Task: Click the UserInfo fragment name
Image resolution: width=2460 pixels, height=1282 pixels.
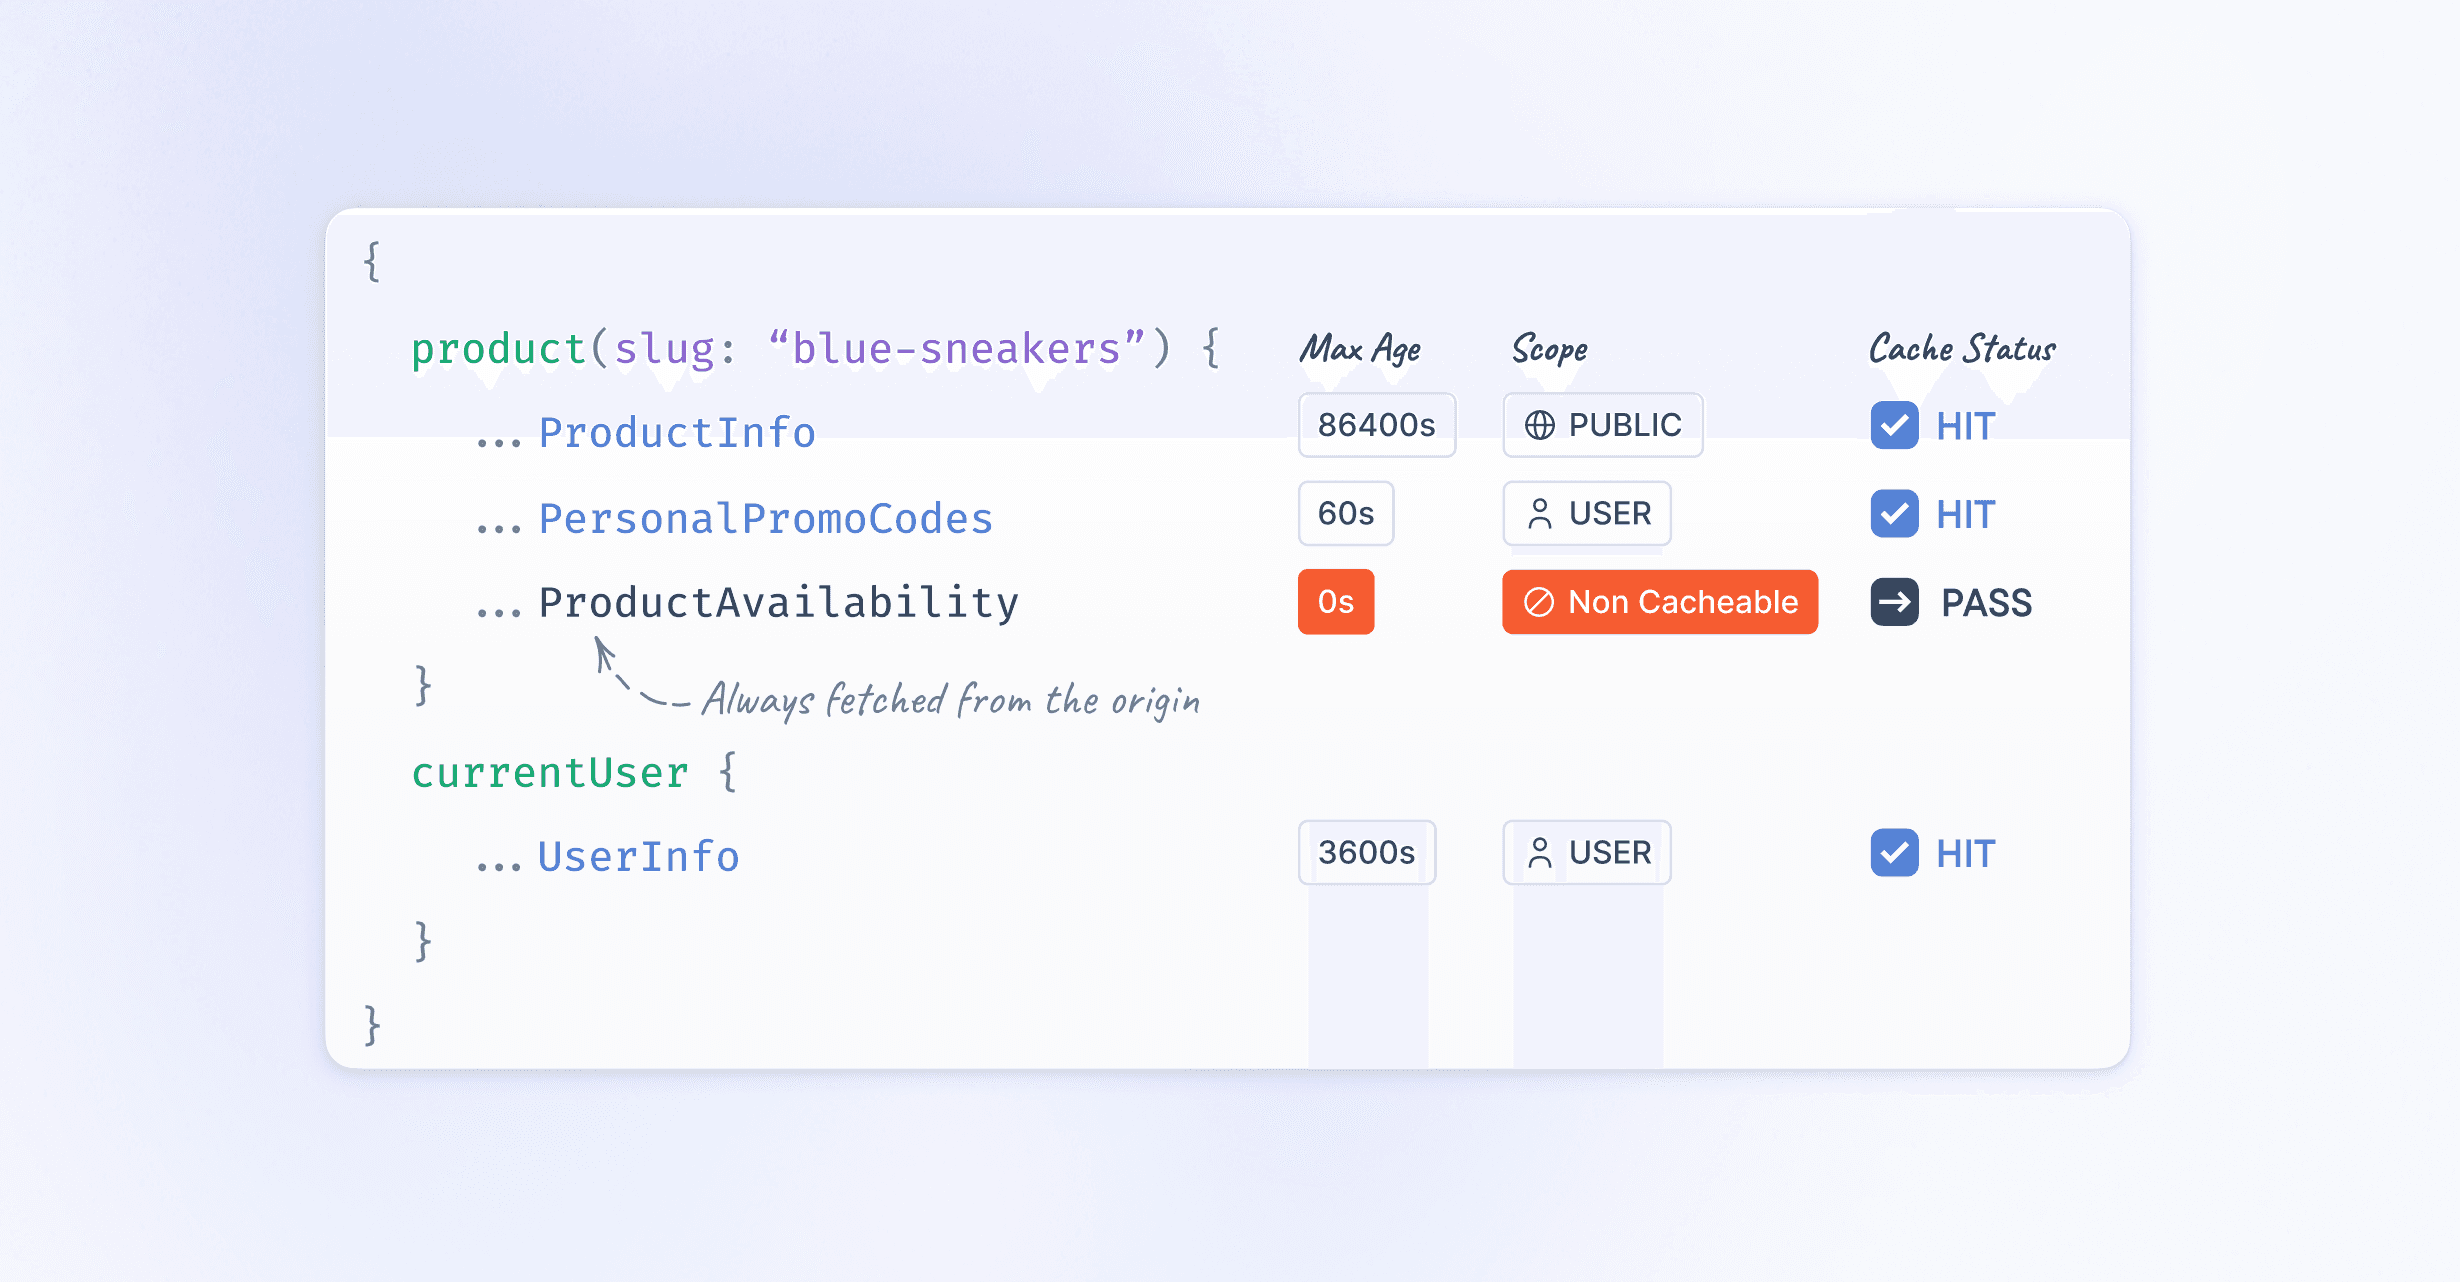Action: coord(638,857)
